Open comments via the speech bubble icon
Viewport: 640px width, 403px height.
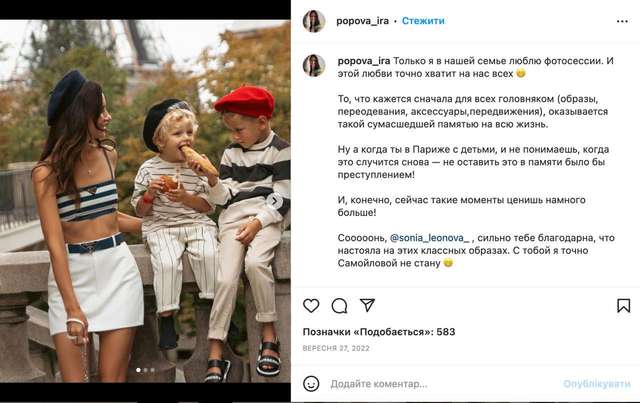pos(339,305)
